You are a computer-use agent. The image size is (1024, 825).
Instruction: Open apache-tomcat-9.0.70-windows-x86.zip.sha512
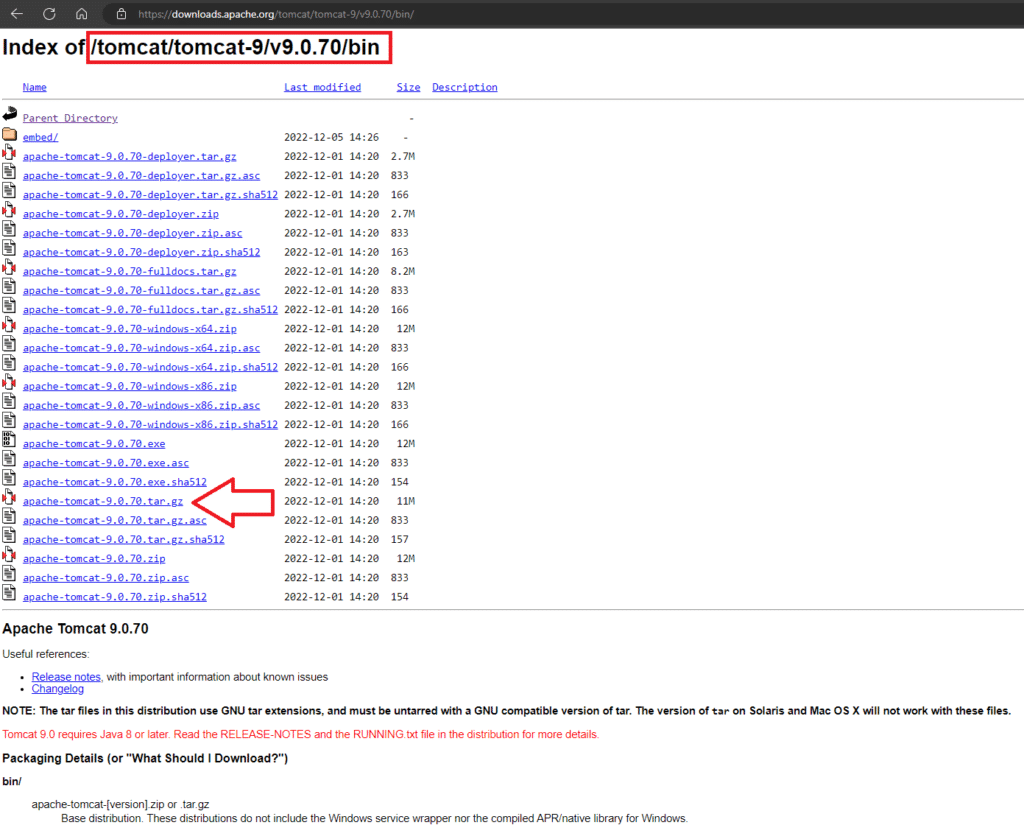pyautogui.click(x=150, y=425)
